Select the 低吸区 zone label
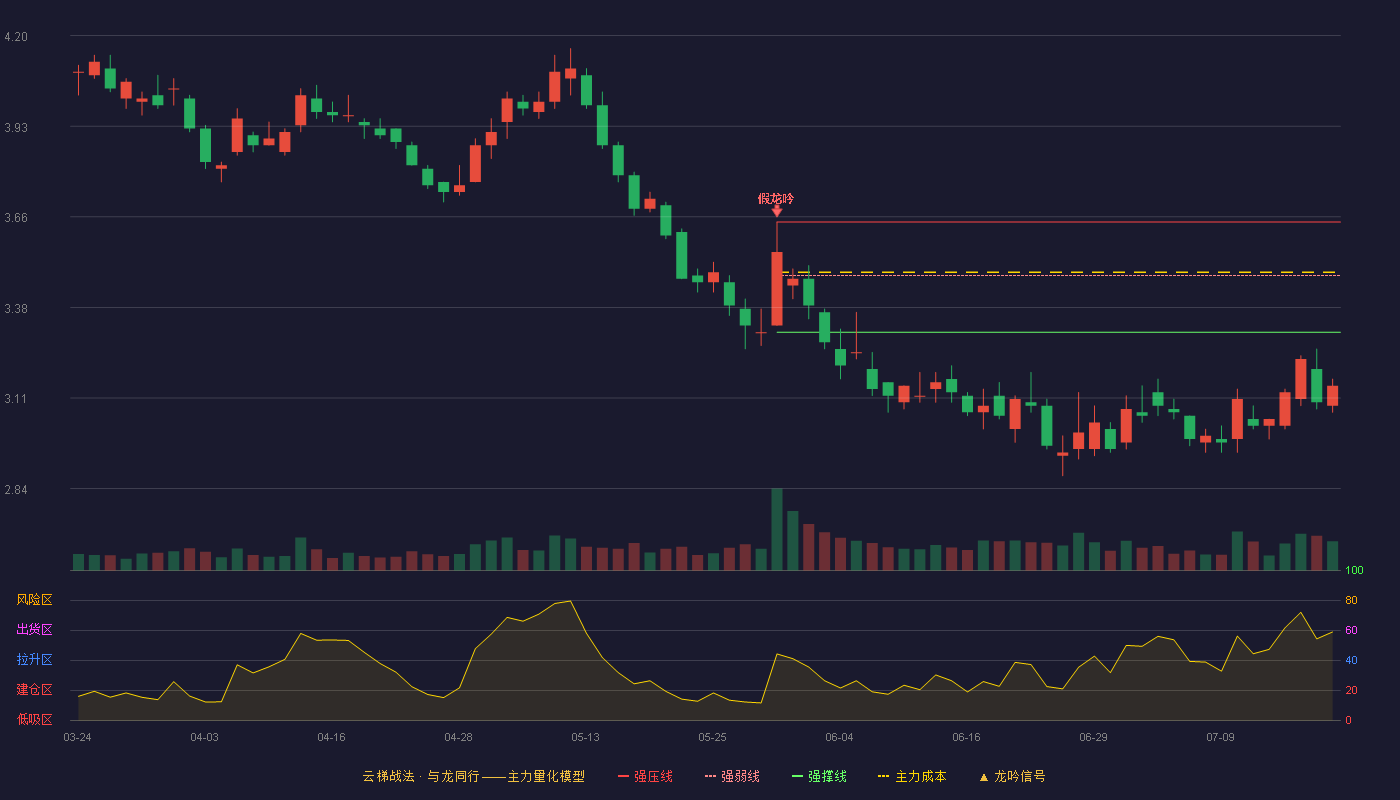1400x800 pixels. click(x=35, y=720)
